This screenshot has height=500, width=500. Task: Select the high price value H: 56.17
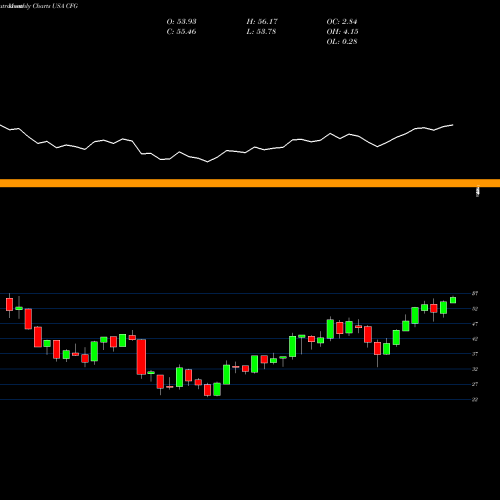point(262,22)
